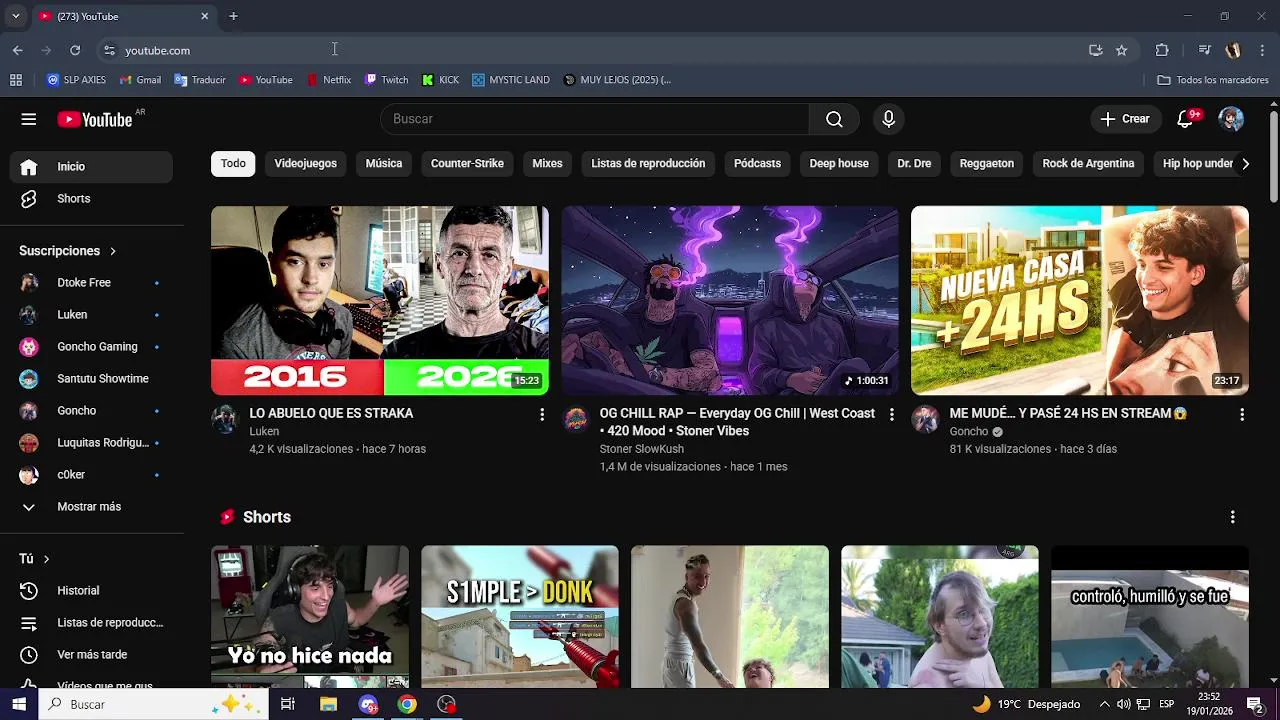1280x720 pixels.
Task: Open Santutu Showtime subscription
Action: click(91, 379)
